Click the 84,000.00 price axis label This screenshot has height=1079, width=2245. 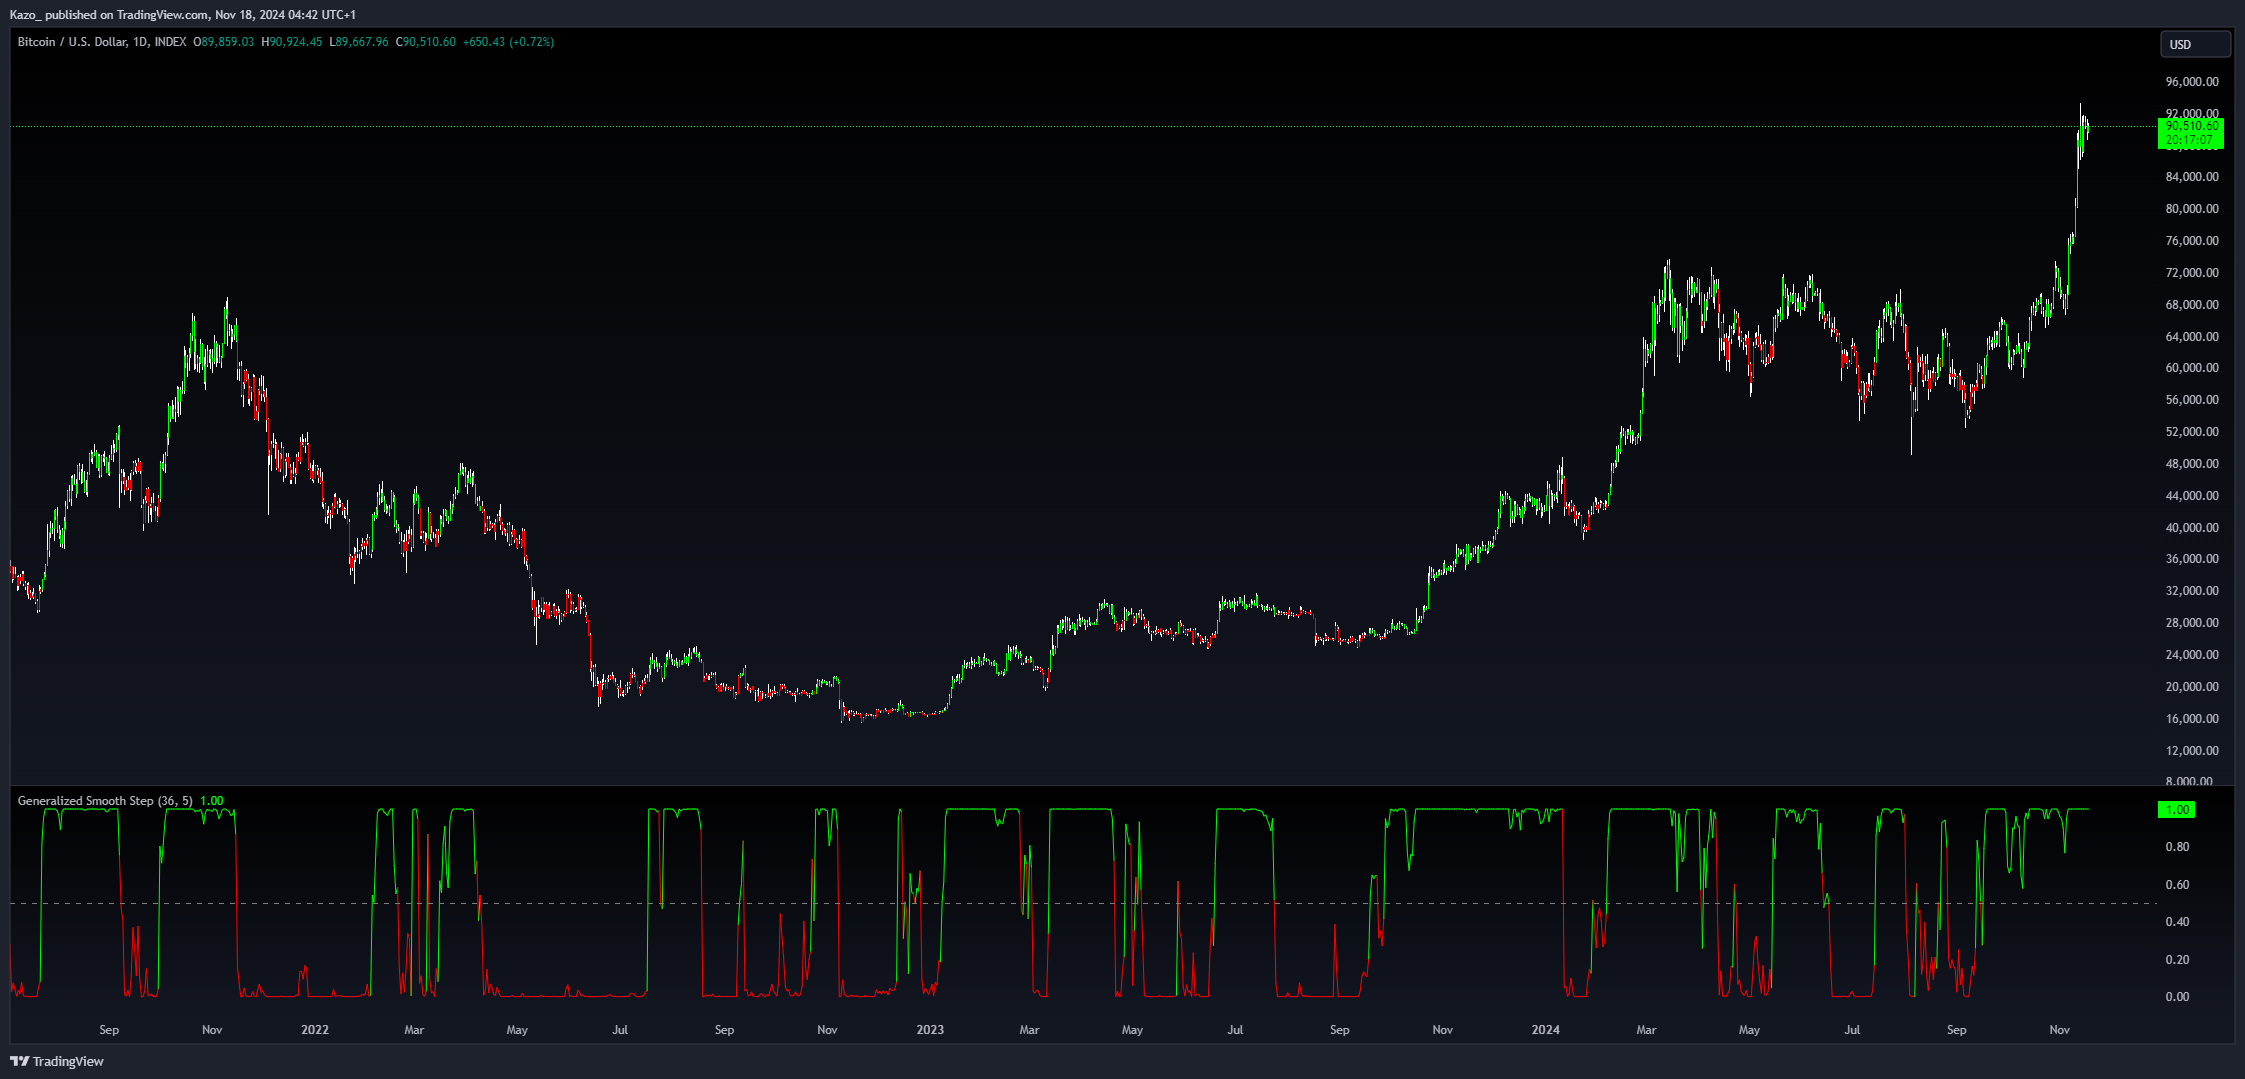(x=2192, y=177)
